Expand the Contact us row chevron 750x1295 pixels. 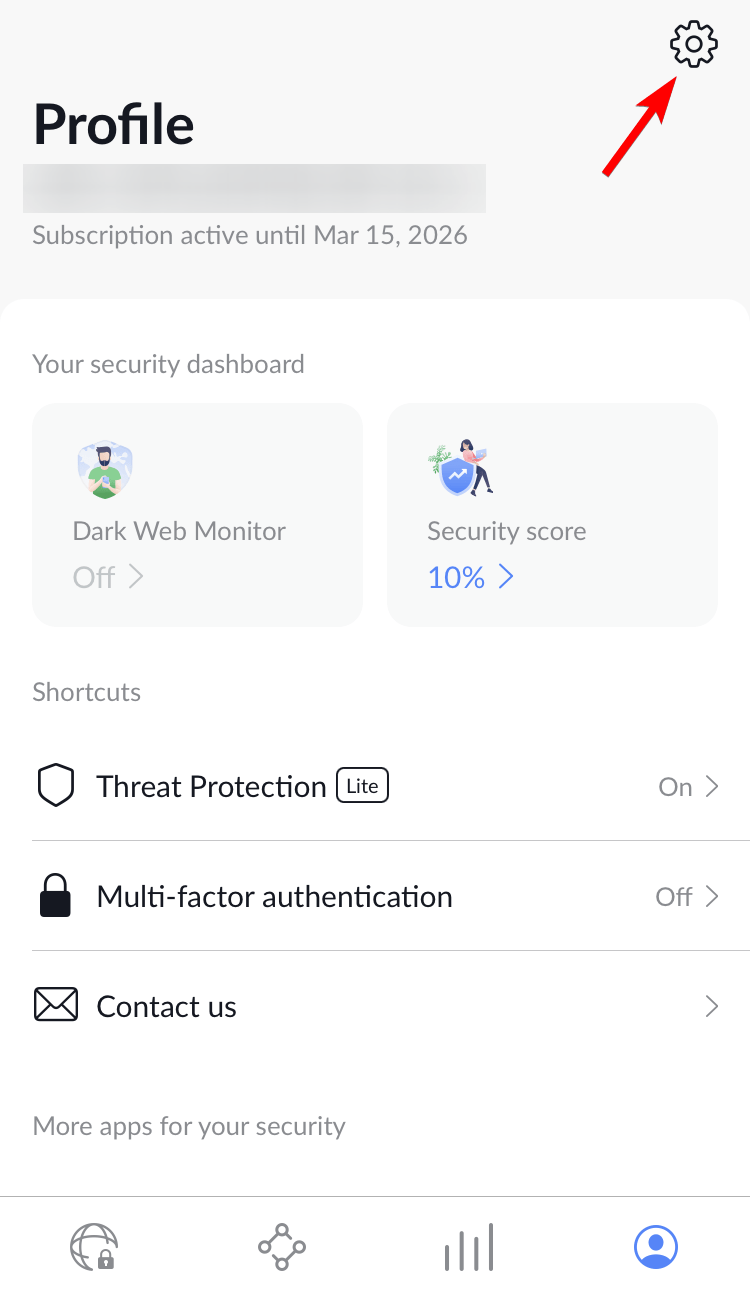[713, 1005]
